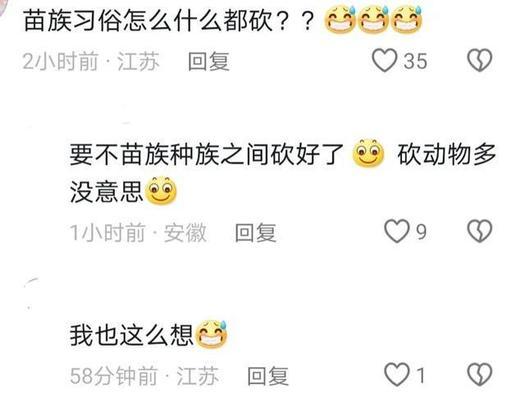Tap the 2小时前 · 江苏 timestamp

point(91,62)
